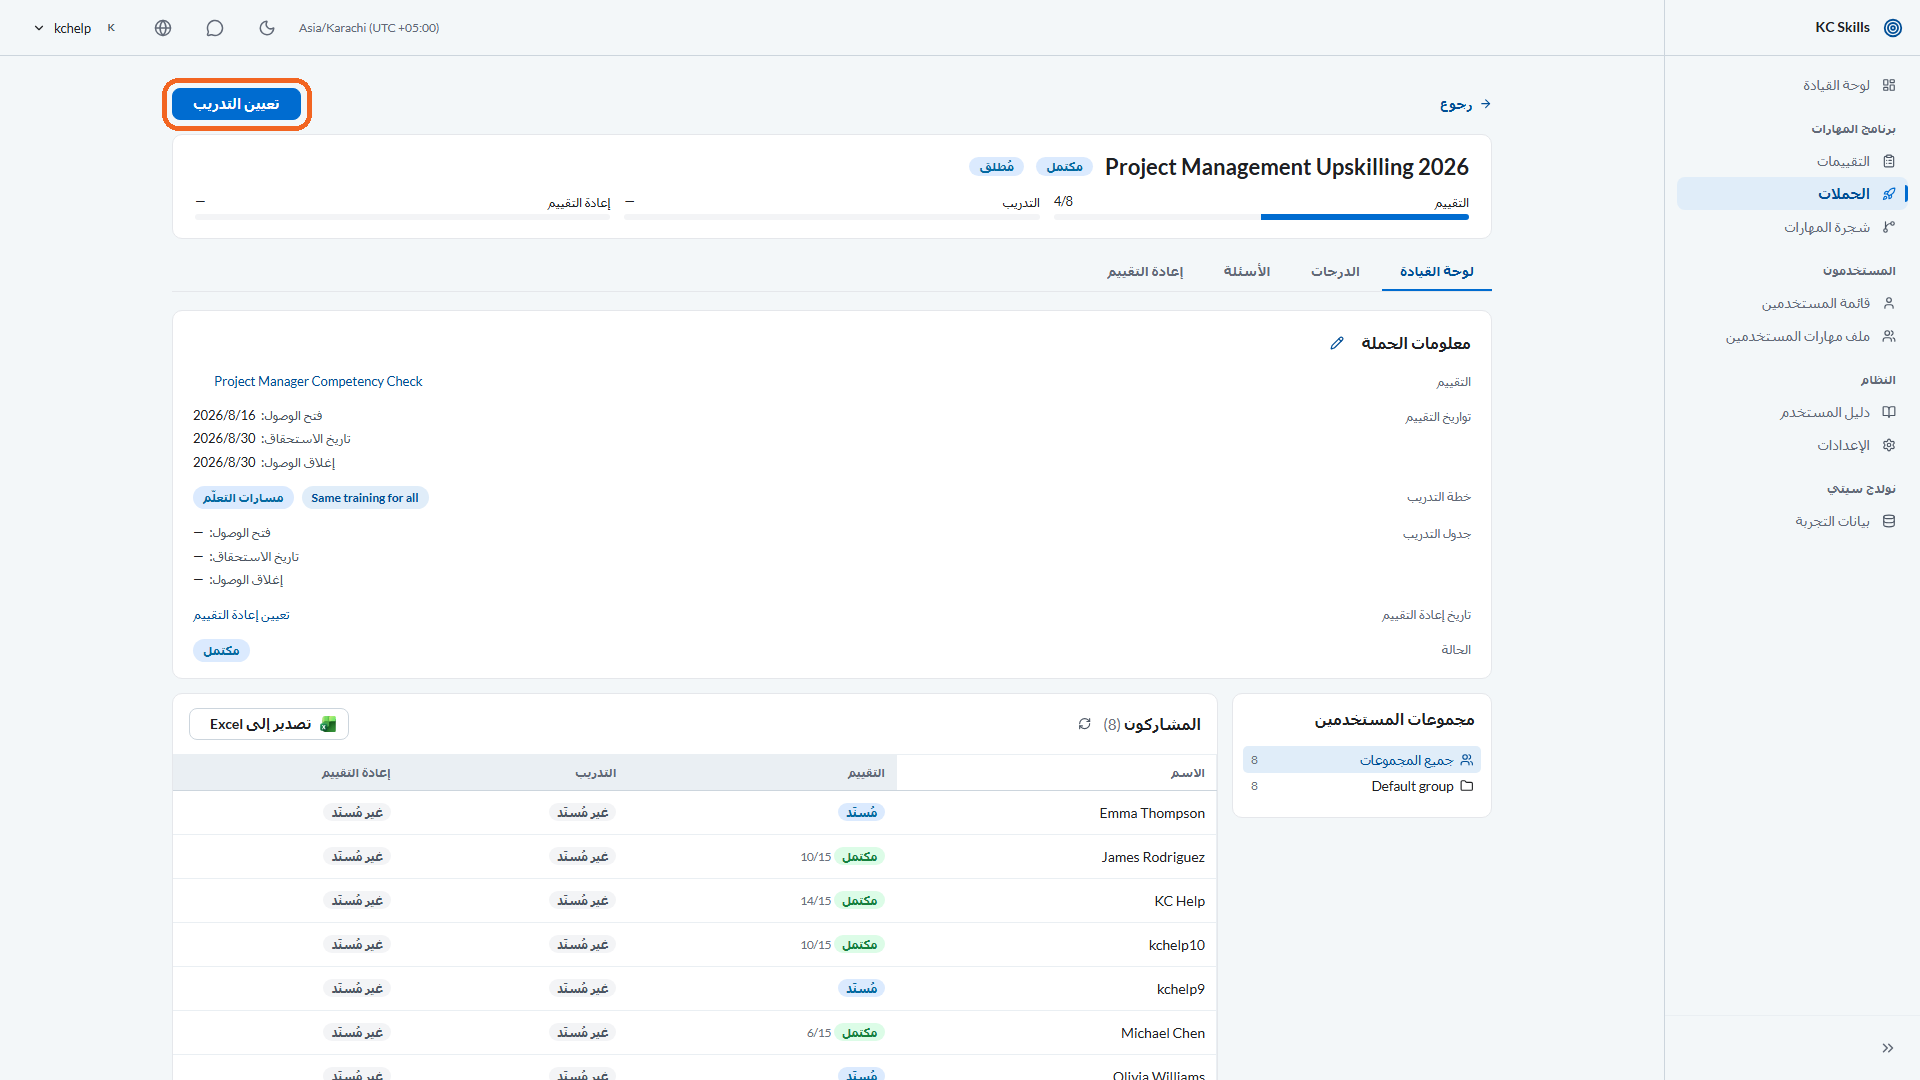
Task: Click the pencil edit campaign info icon
Action: (x=1337, y=343)
